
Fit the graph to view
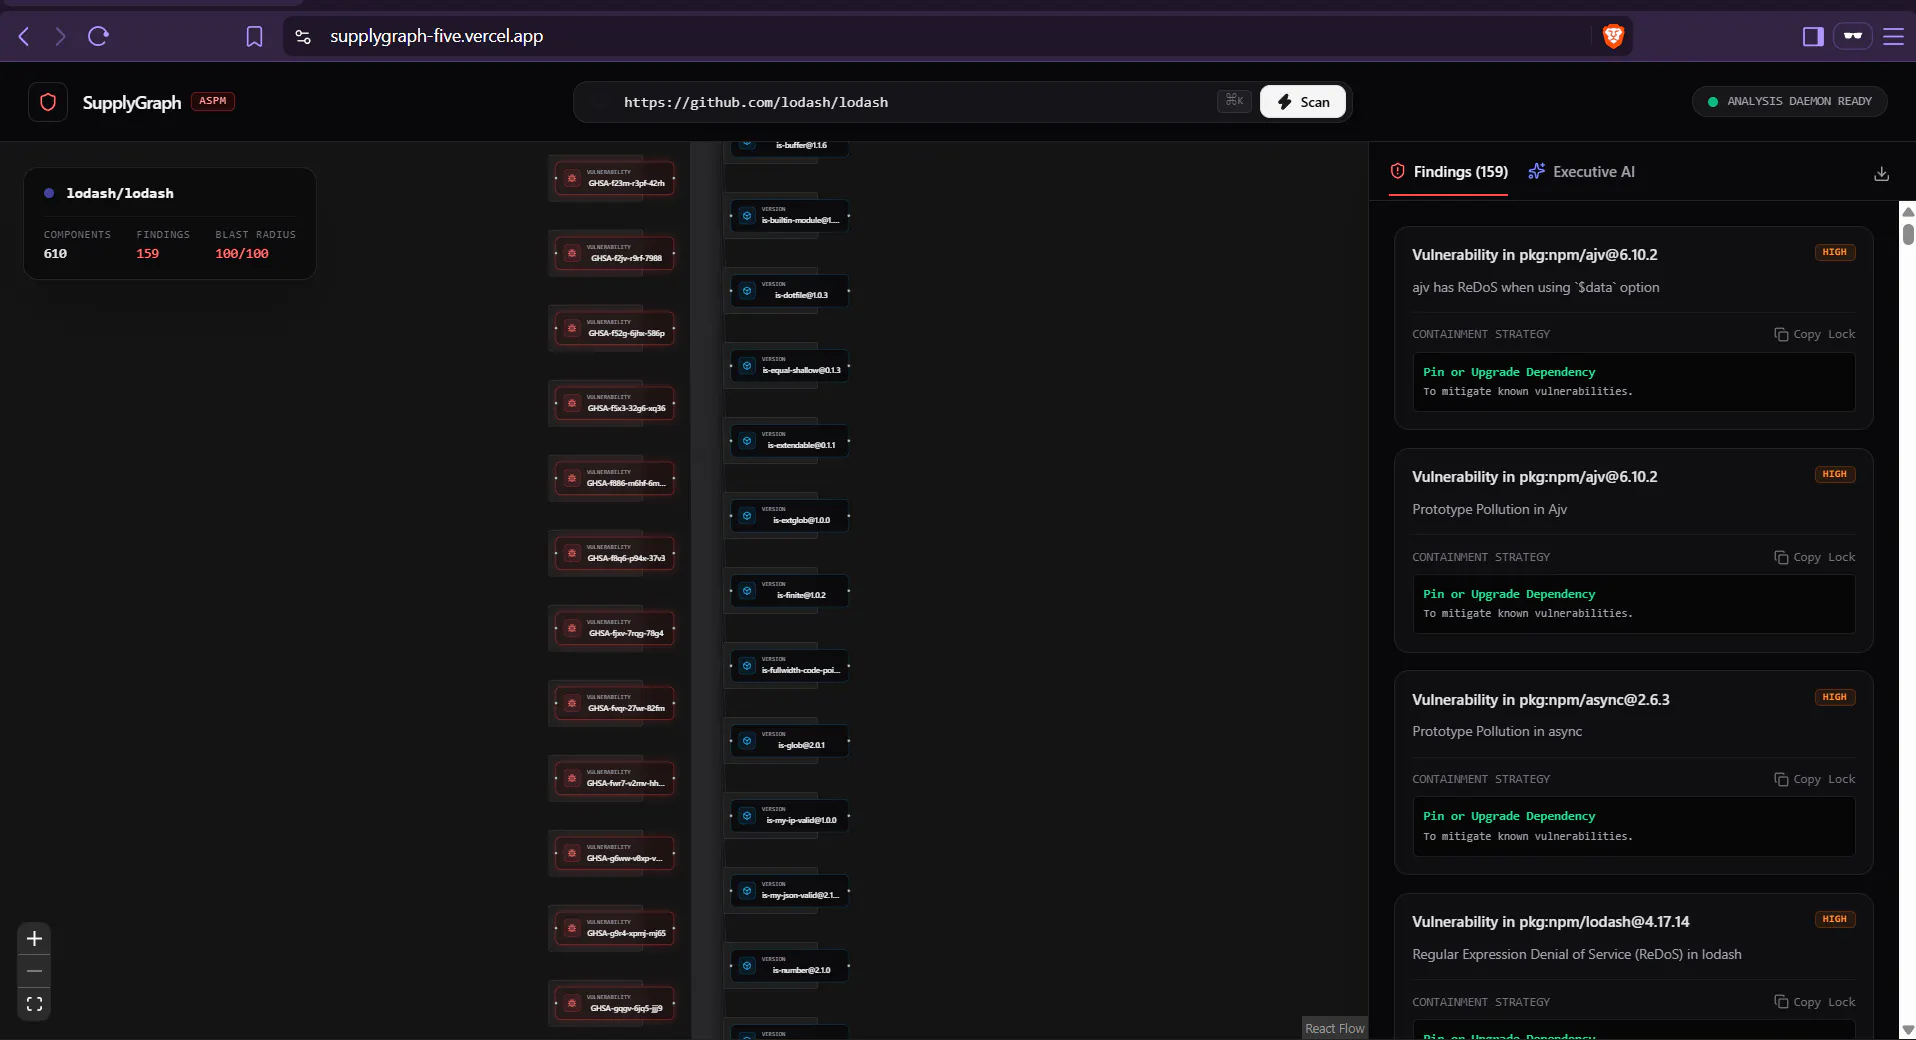(34, 1004)
